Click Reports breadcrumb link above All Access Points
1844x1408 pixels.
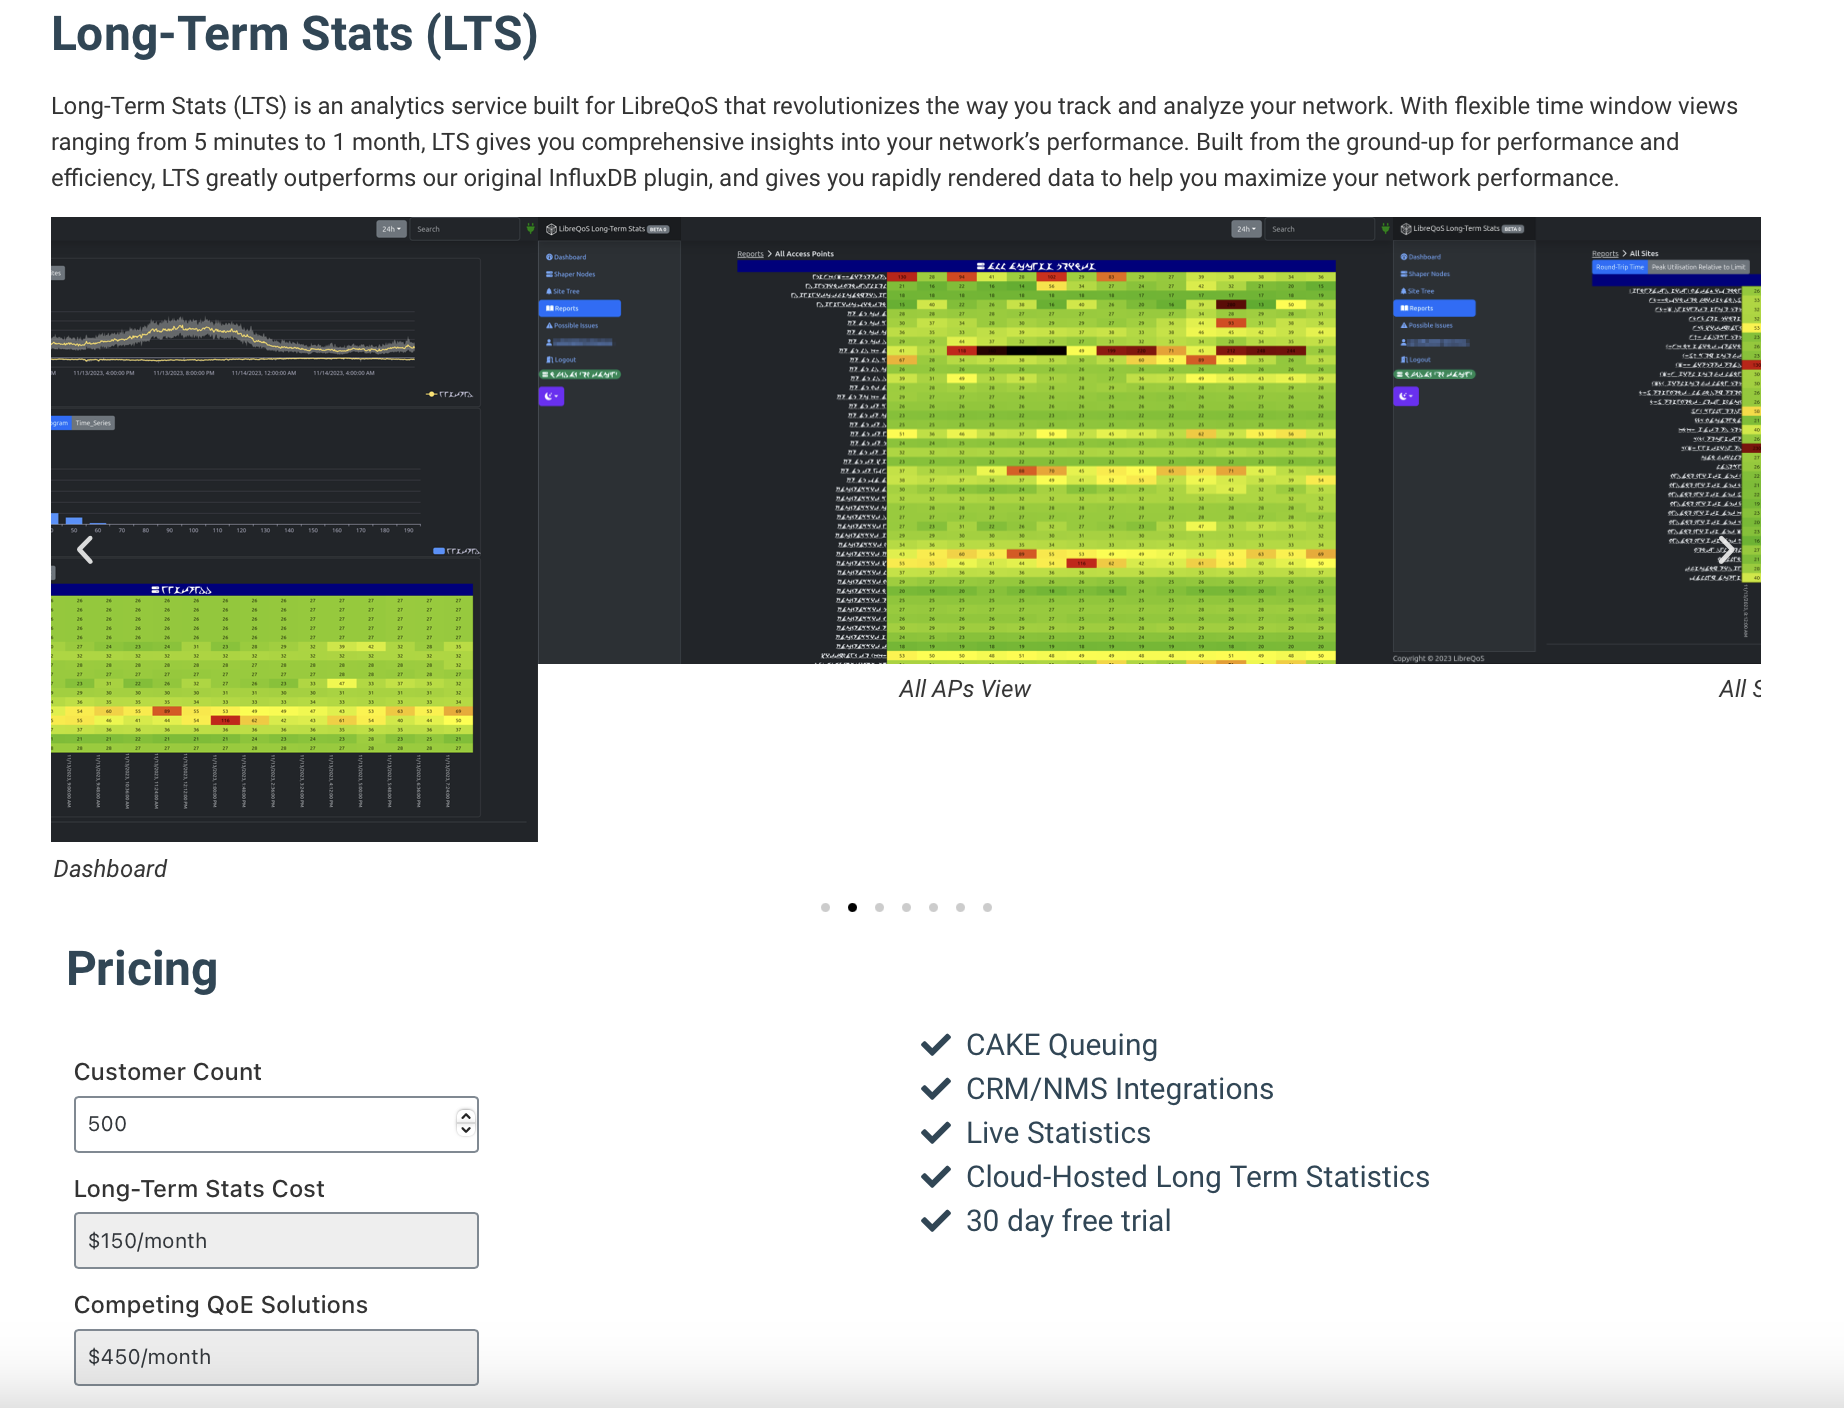click(750, 254)
